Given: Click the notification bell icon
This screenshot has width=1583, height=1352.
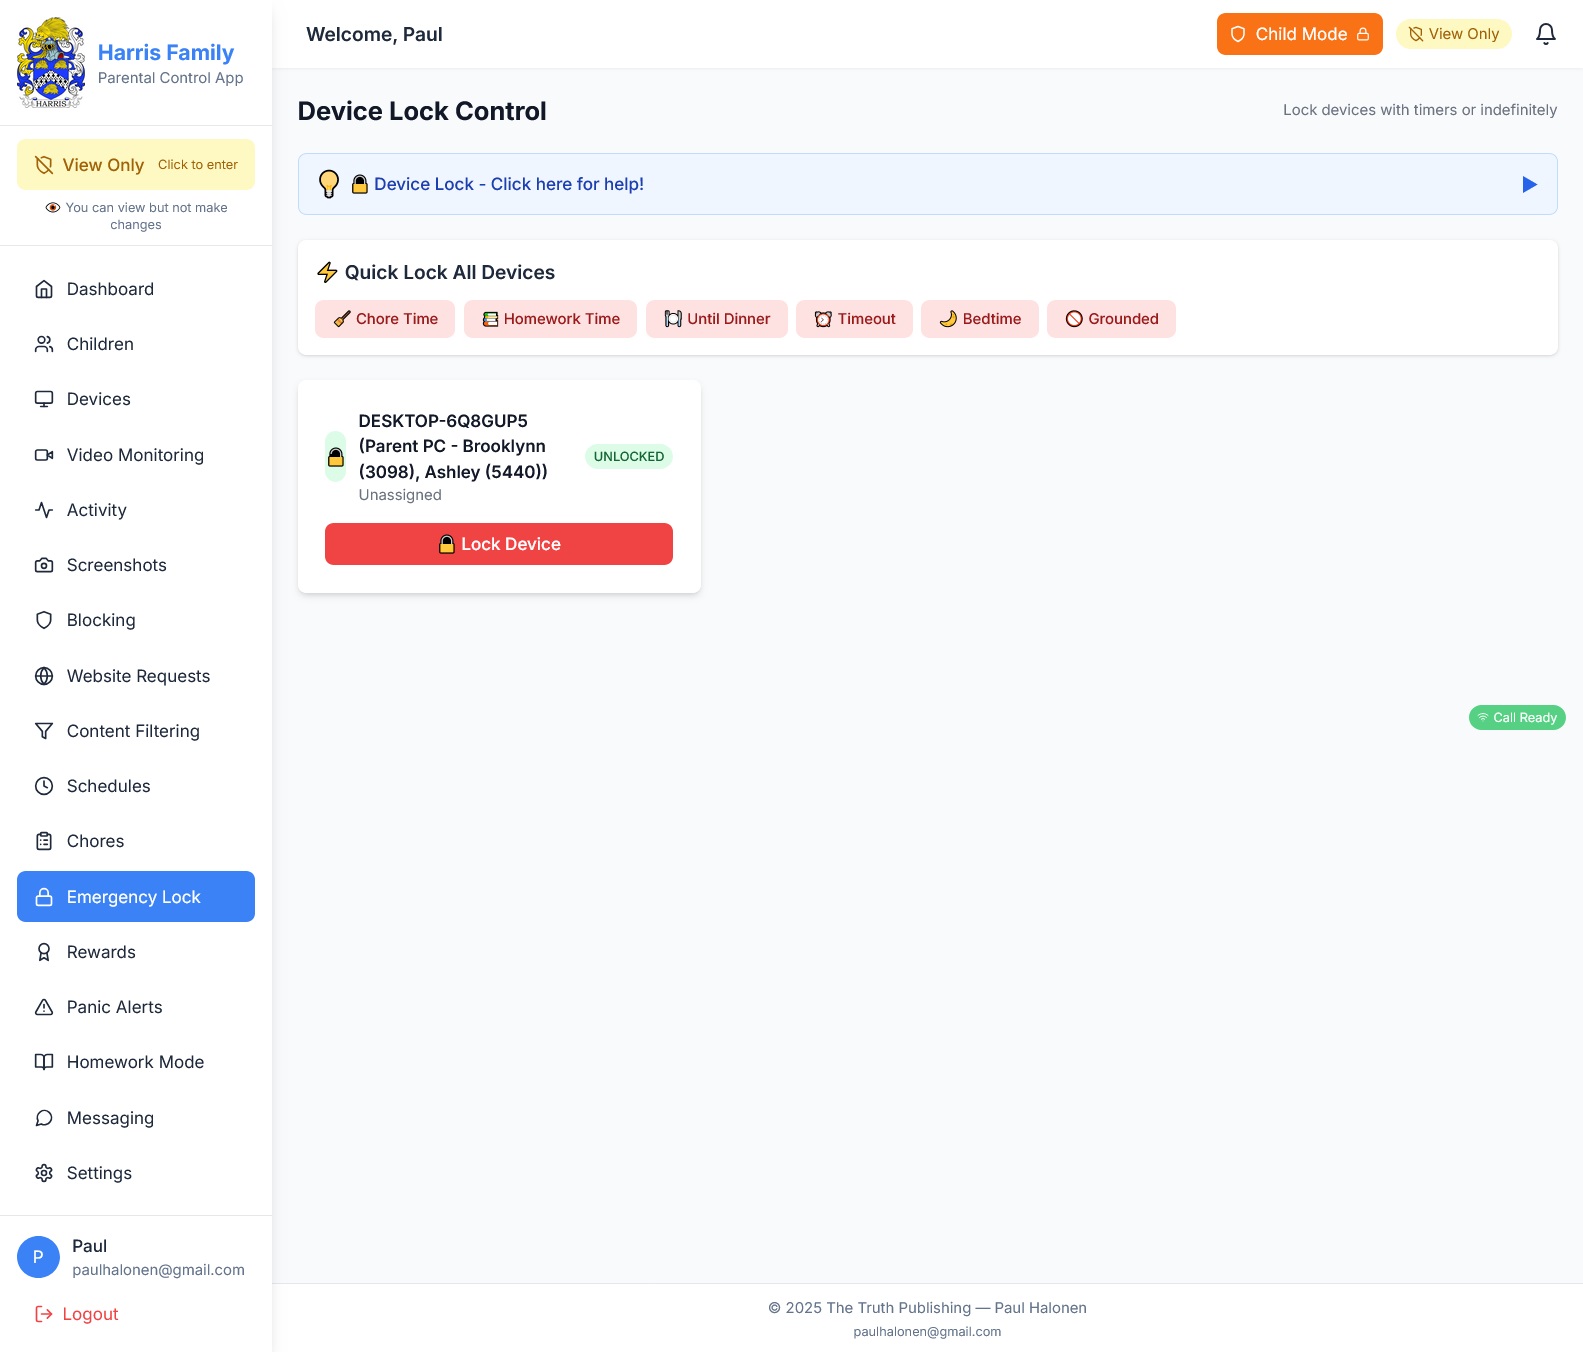Looking at the screenshot, I should (1545, 34).
